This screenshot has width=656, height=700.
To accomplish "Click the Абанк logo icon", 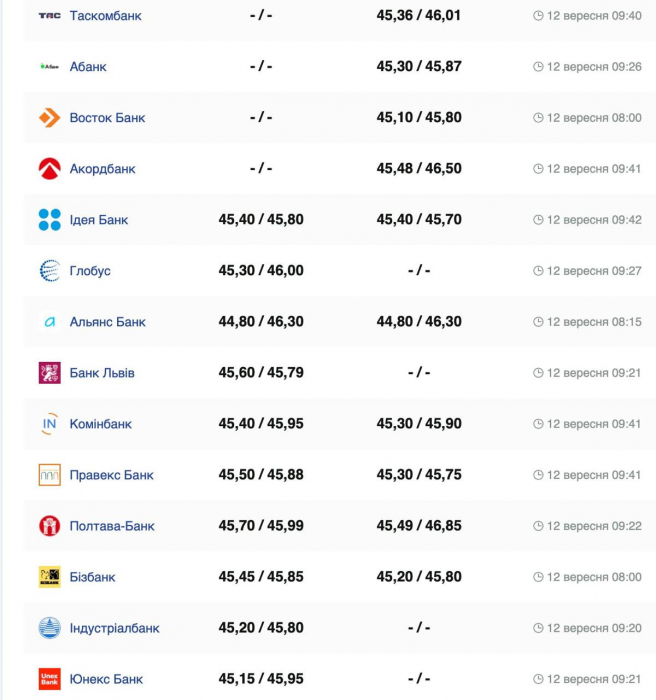I will point(50,67).
